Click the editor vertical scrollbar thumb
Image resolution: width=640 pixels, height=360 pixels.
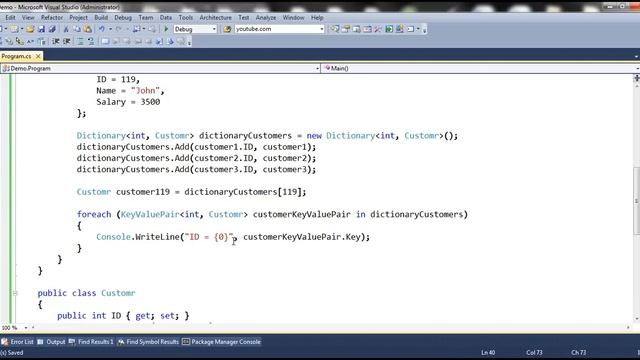[x=636, y=201]
